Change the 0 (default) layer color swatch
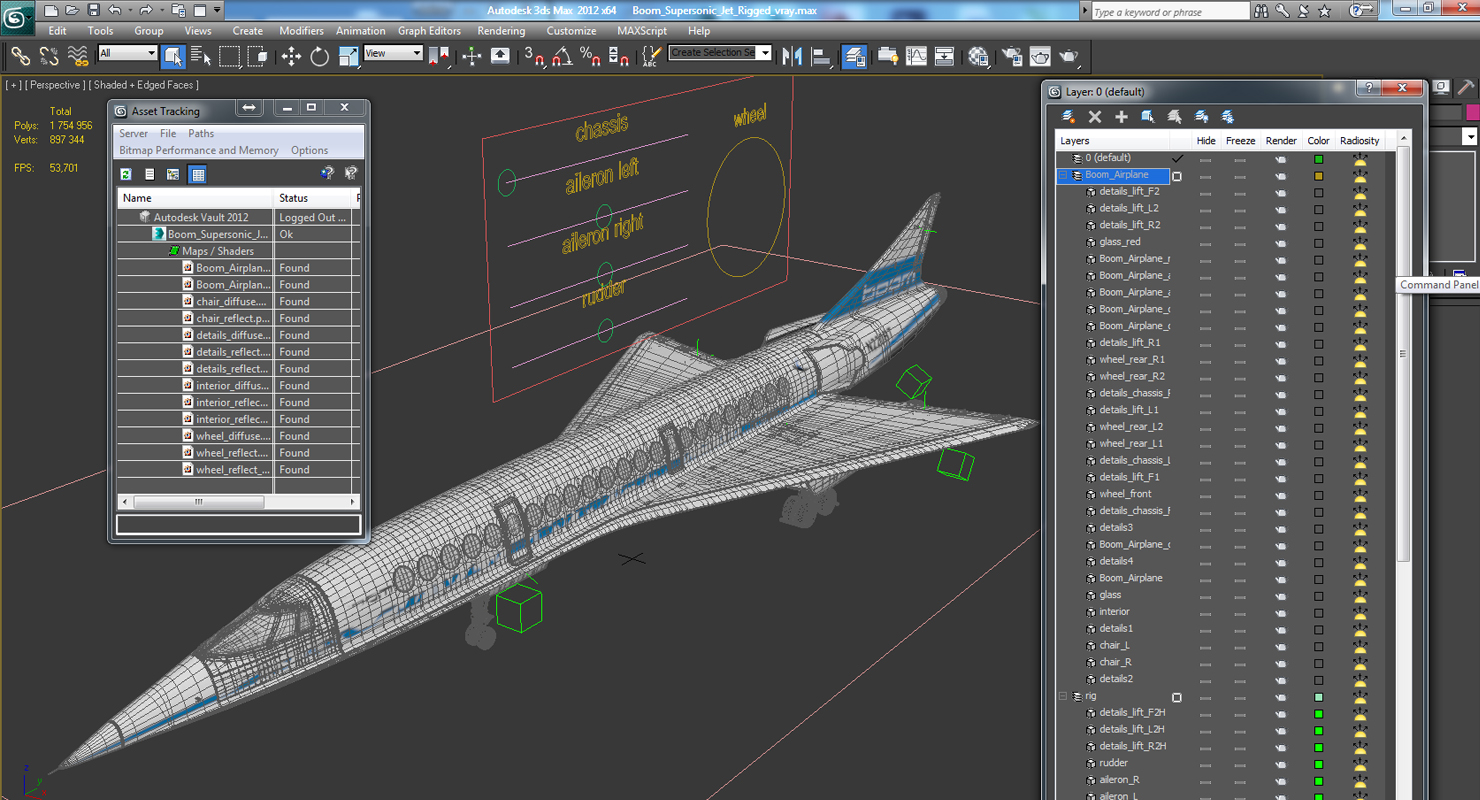 (x=1318, y=159)
